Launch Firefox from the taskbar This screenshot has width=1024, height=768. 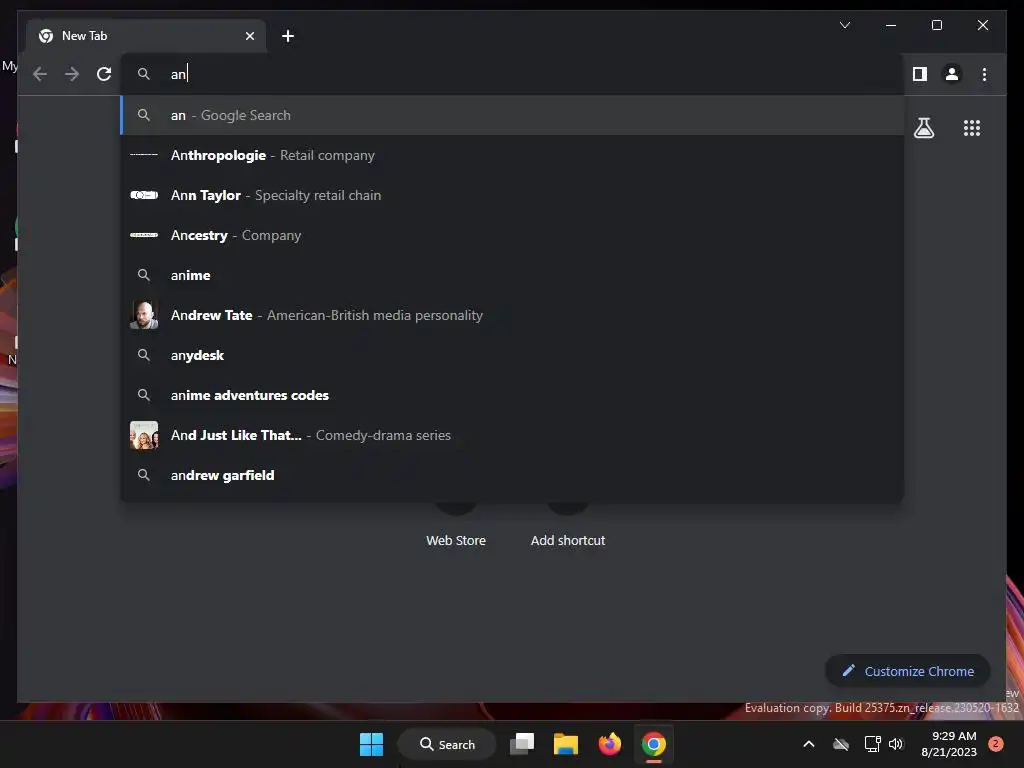[x=610, y=744]
